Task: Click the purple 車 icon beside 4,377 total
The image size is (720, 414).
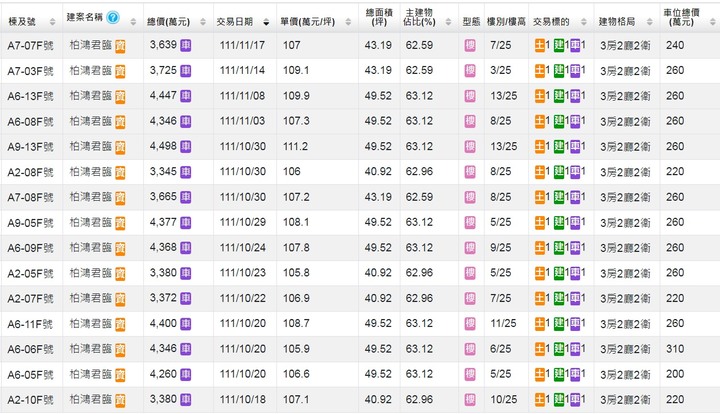Action: pyautogui.click(x=186, y=223)
